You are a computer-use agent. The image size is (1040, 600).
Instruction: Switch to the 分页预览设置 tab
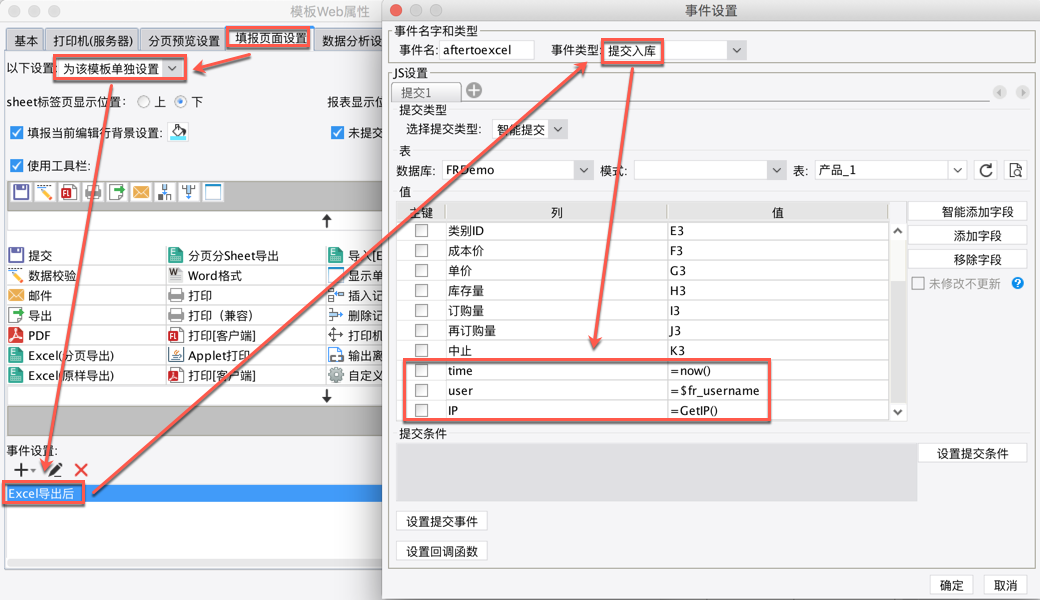pyautogui.click(x=184, y=40)
